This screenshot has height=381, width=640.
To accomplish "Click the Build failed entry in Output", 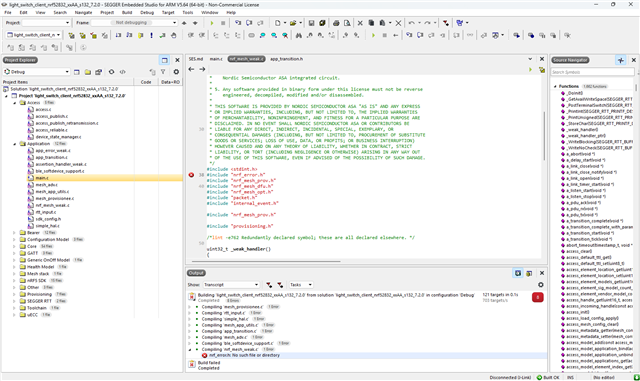I will [209, 363].
